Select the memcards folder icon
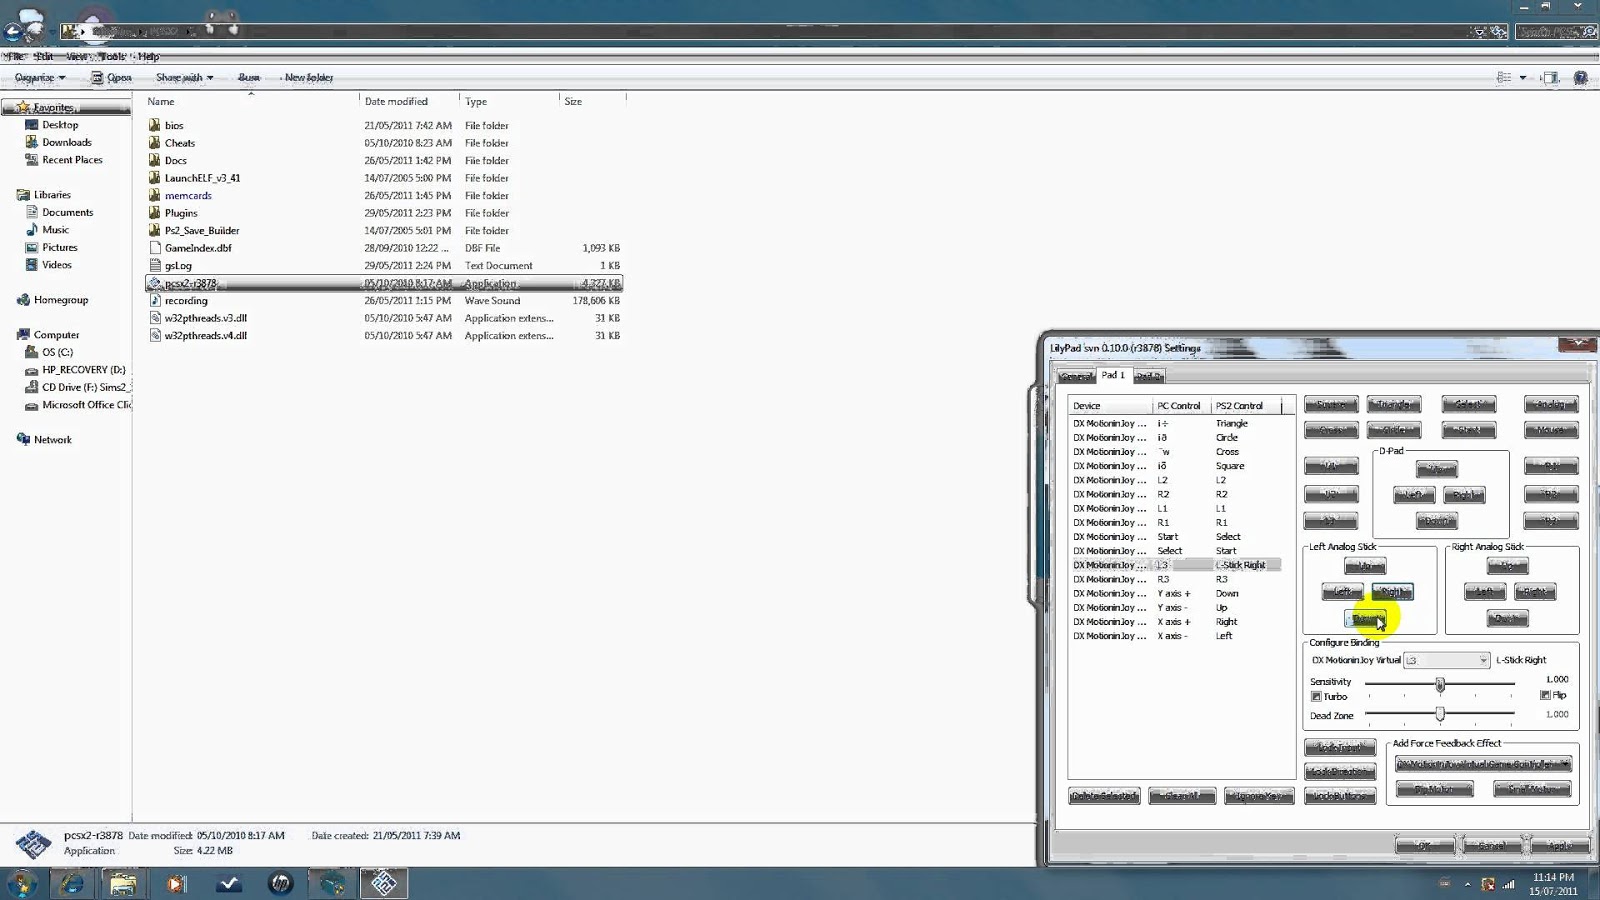1600x900 pixels. coord(155,195)
